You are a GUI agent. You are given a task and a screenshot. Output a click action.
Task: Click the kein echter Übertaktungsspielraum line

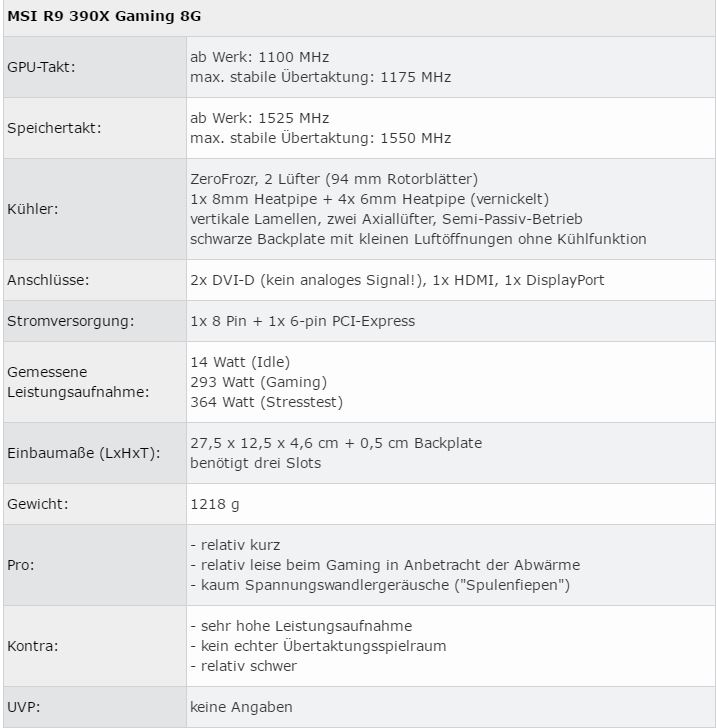click(x=318, y=646)
